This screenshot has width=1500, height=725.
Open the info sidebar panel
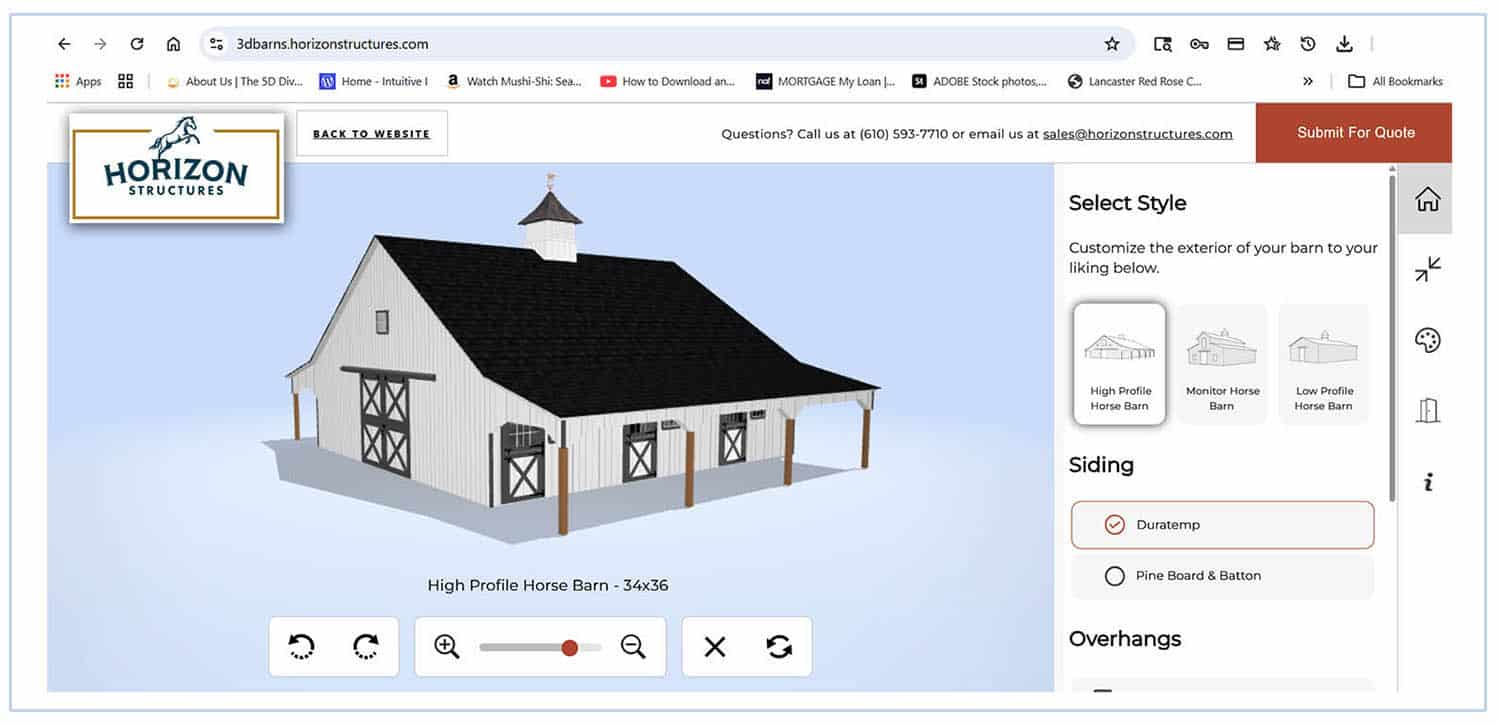(1427, 482)
